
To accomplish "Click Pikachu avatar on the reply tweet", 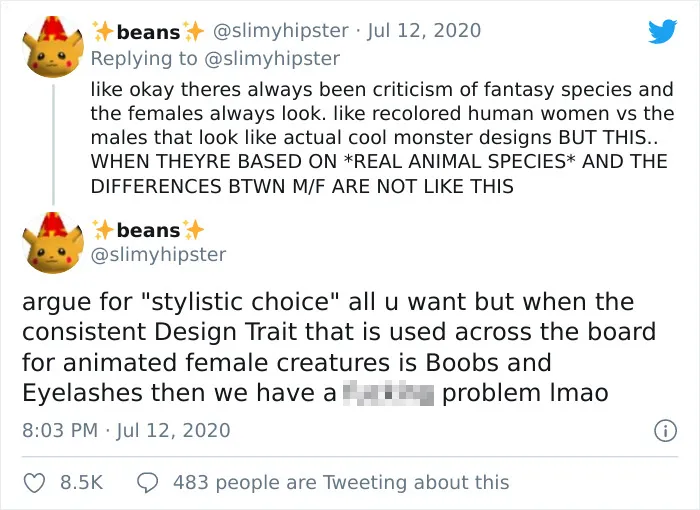I will 53,46.
